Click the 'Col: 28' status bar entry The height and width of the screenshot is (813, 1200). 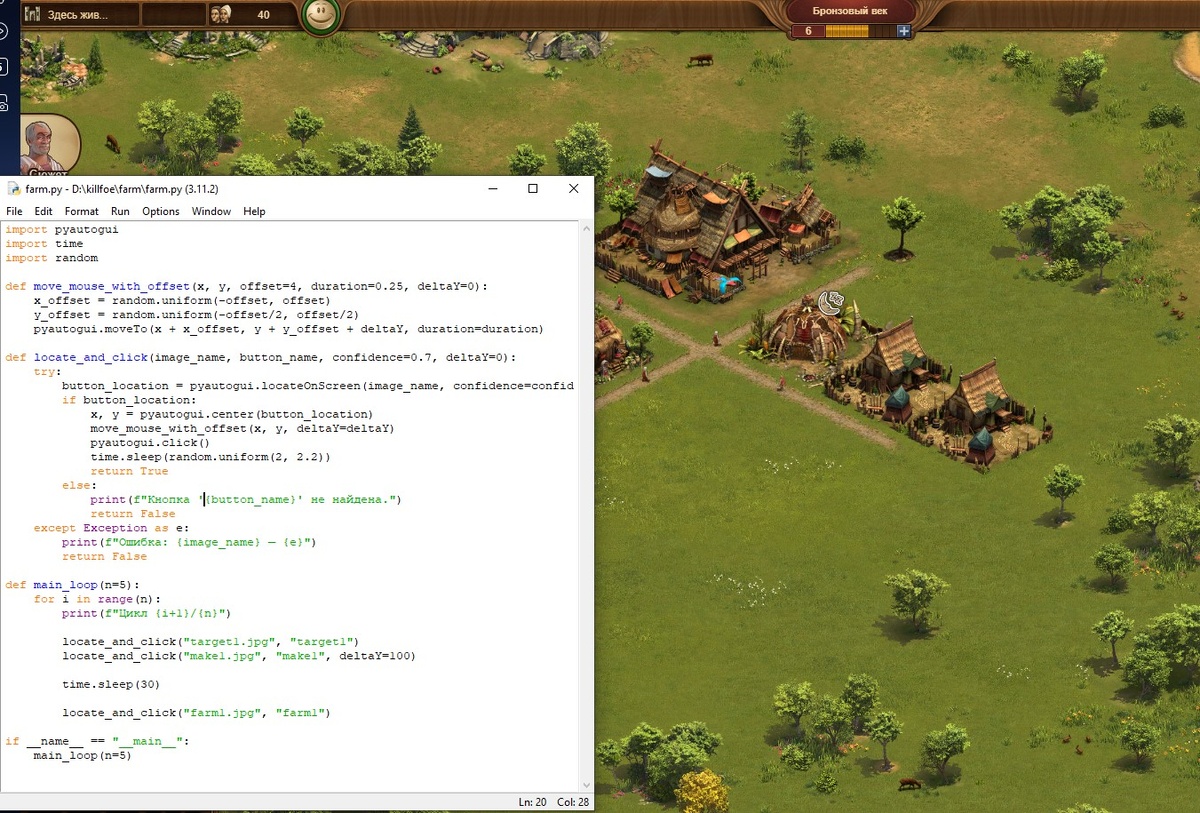click(572, 803)
